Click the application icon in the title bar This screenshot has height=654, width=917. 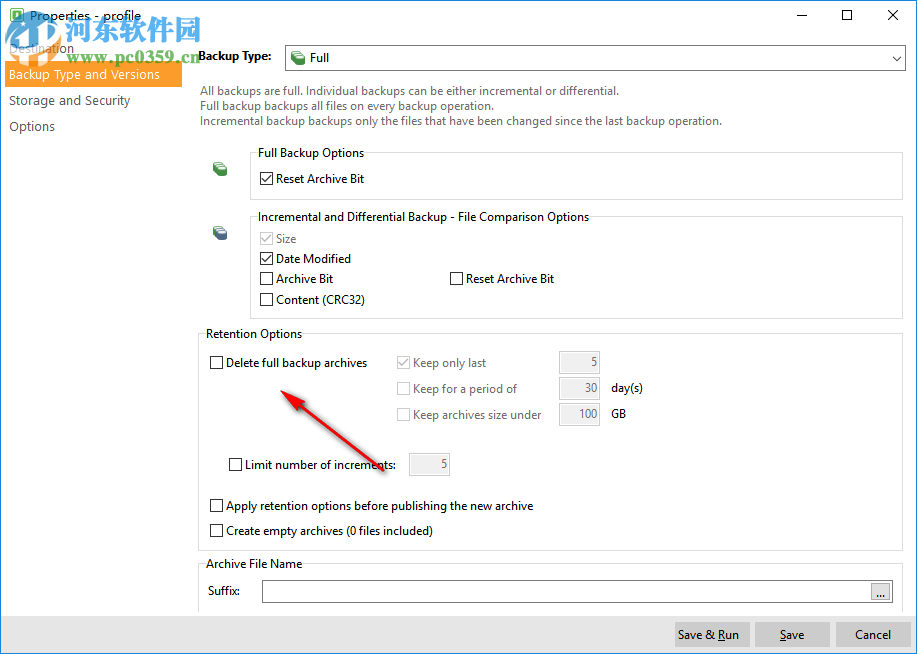pos(17,15)
